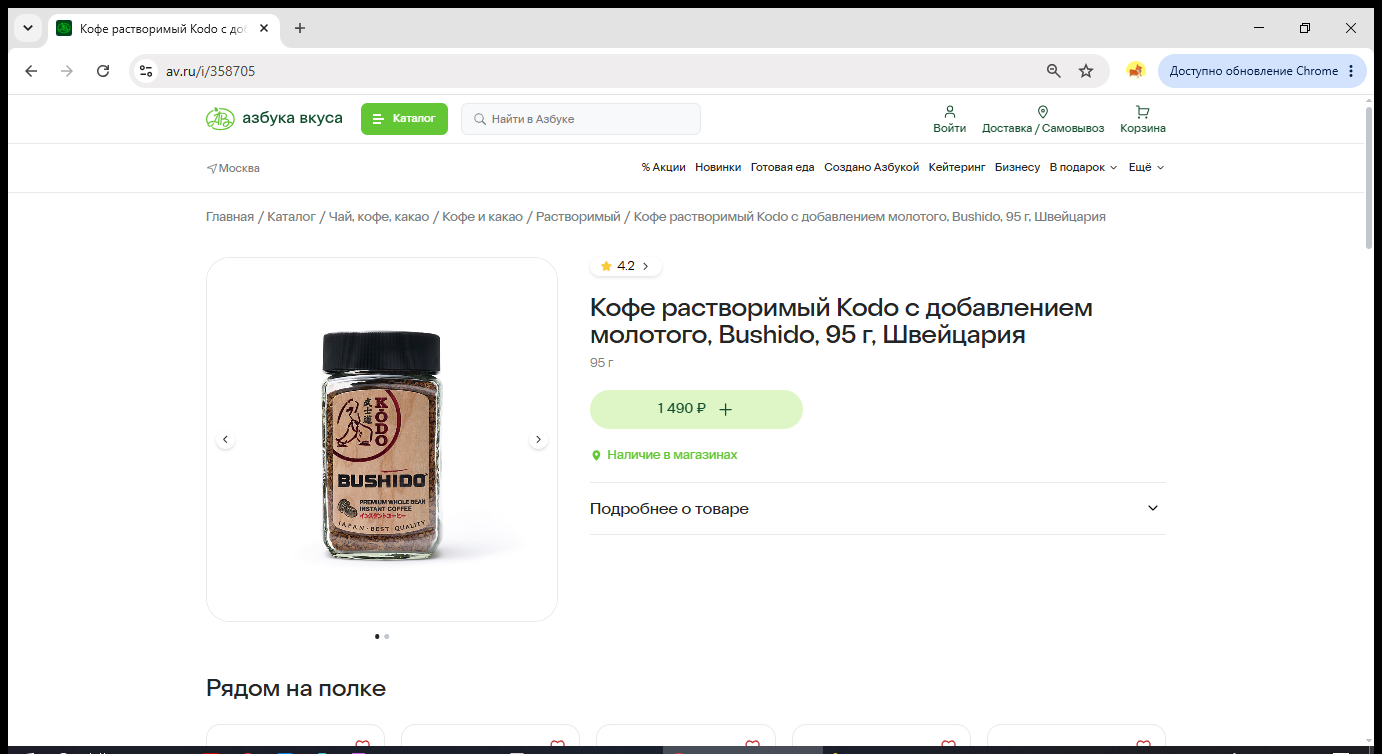Image resolution: width=1382 pixels, height=754 pixels.
Task: Select the second image carousel dot
Action: 387,636
